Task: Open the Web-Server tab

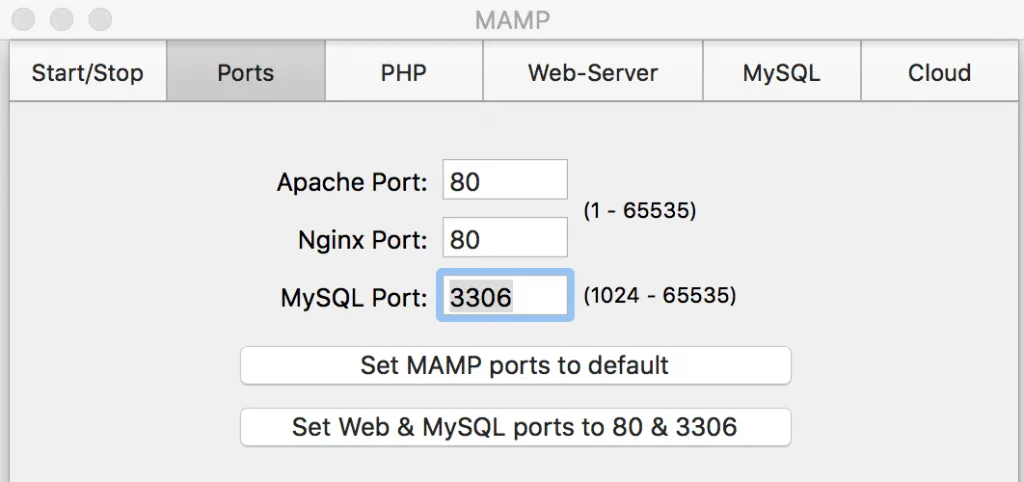Action: [593, 72]
